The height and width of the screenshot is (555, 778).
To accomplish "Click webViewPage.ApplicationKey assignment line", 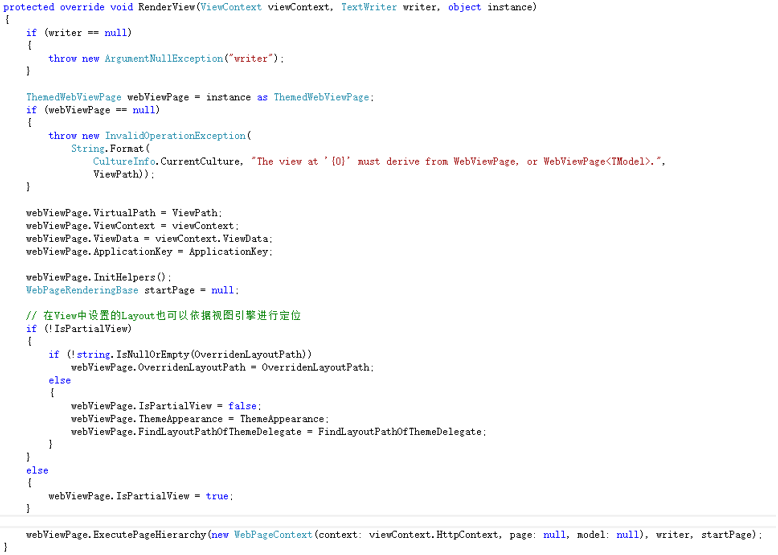I will click(149, 251).
